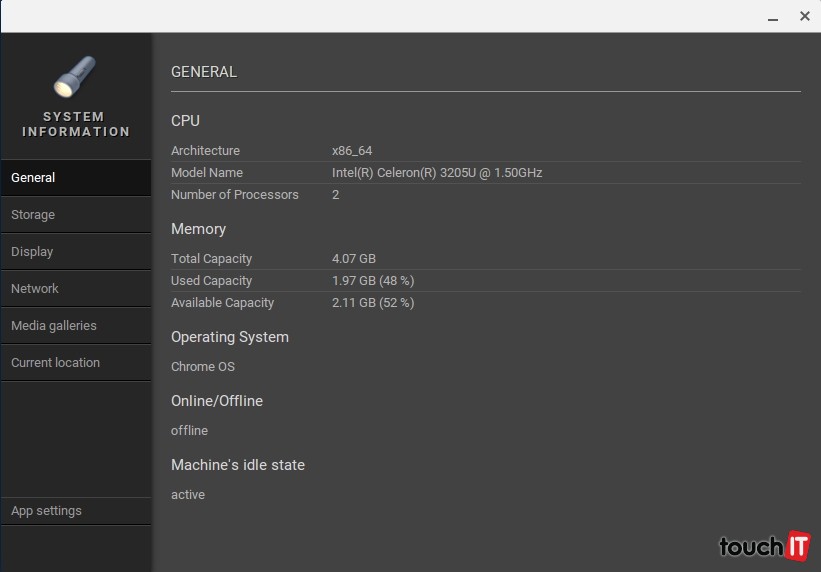Open App settings in the sidebar
Screen dimensions: 821x572
pos(76,511)
